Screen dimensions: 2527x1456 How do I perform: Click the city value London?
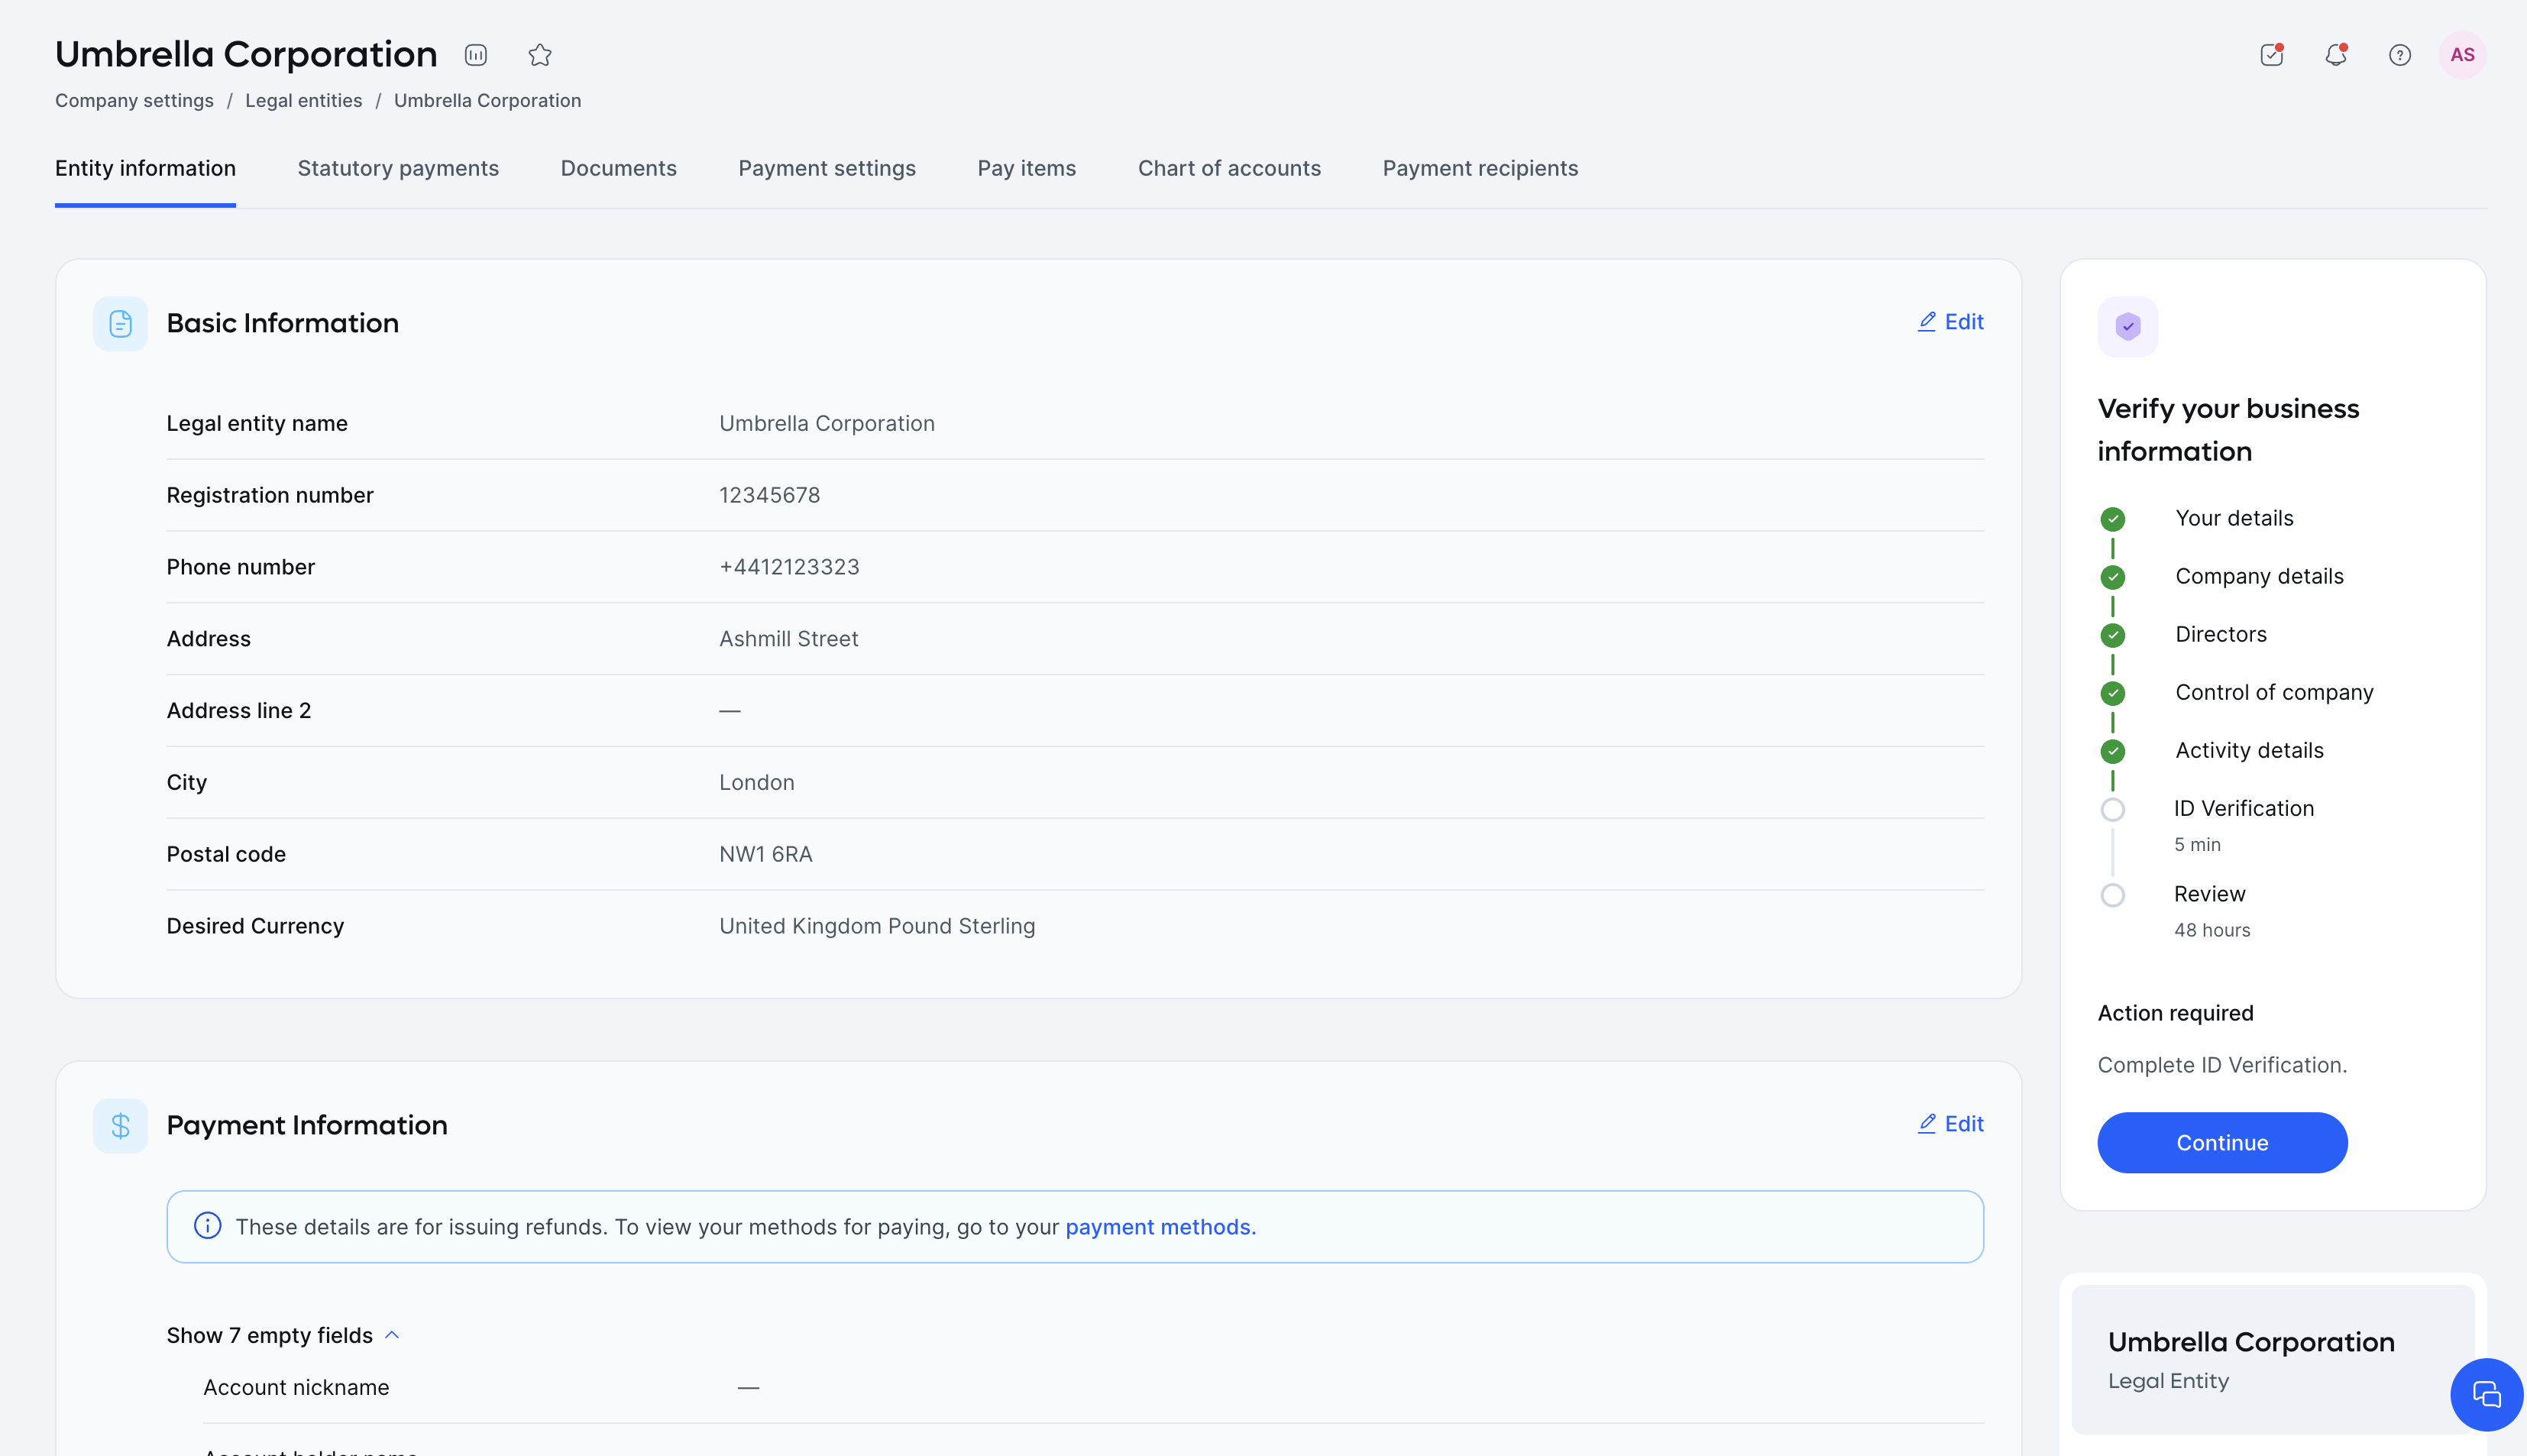point(756,782)
